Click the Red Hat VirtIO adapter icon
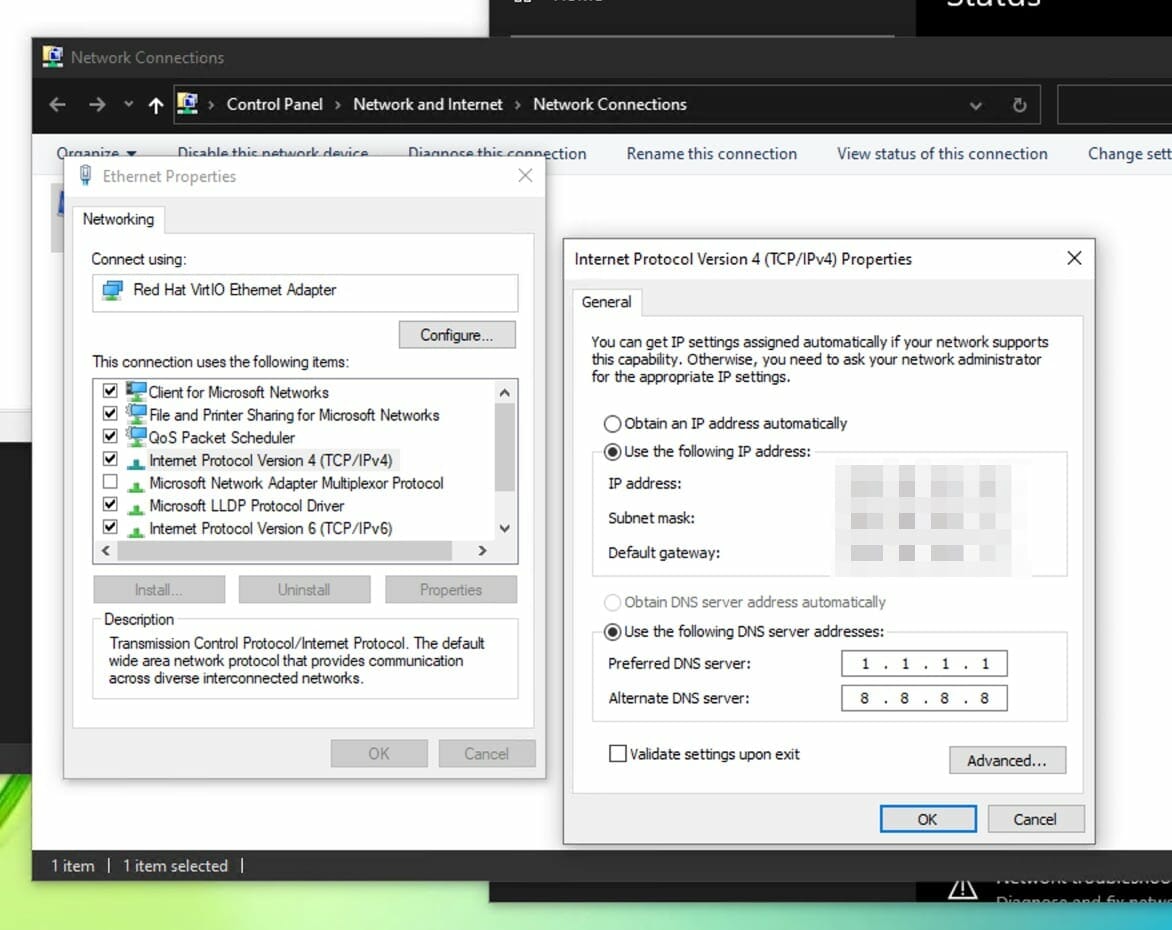1172x930 pixels. point(113,290)
